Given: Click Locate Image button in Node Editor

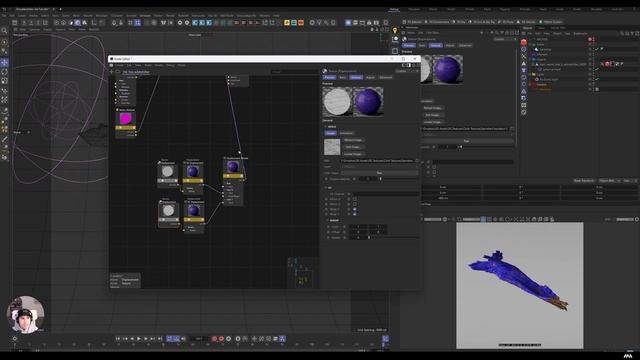Looking at the screenshot, I should tap(353, 154).
